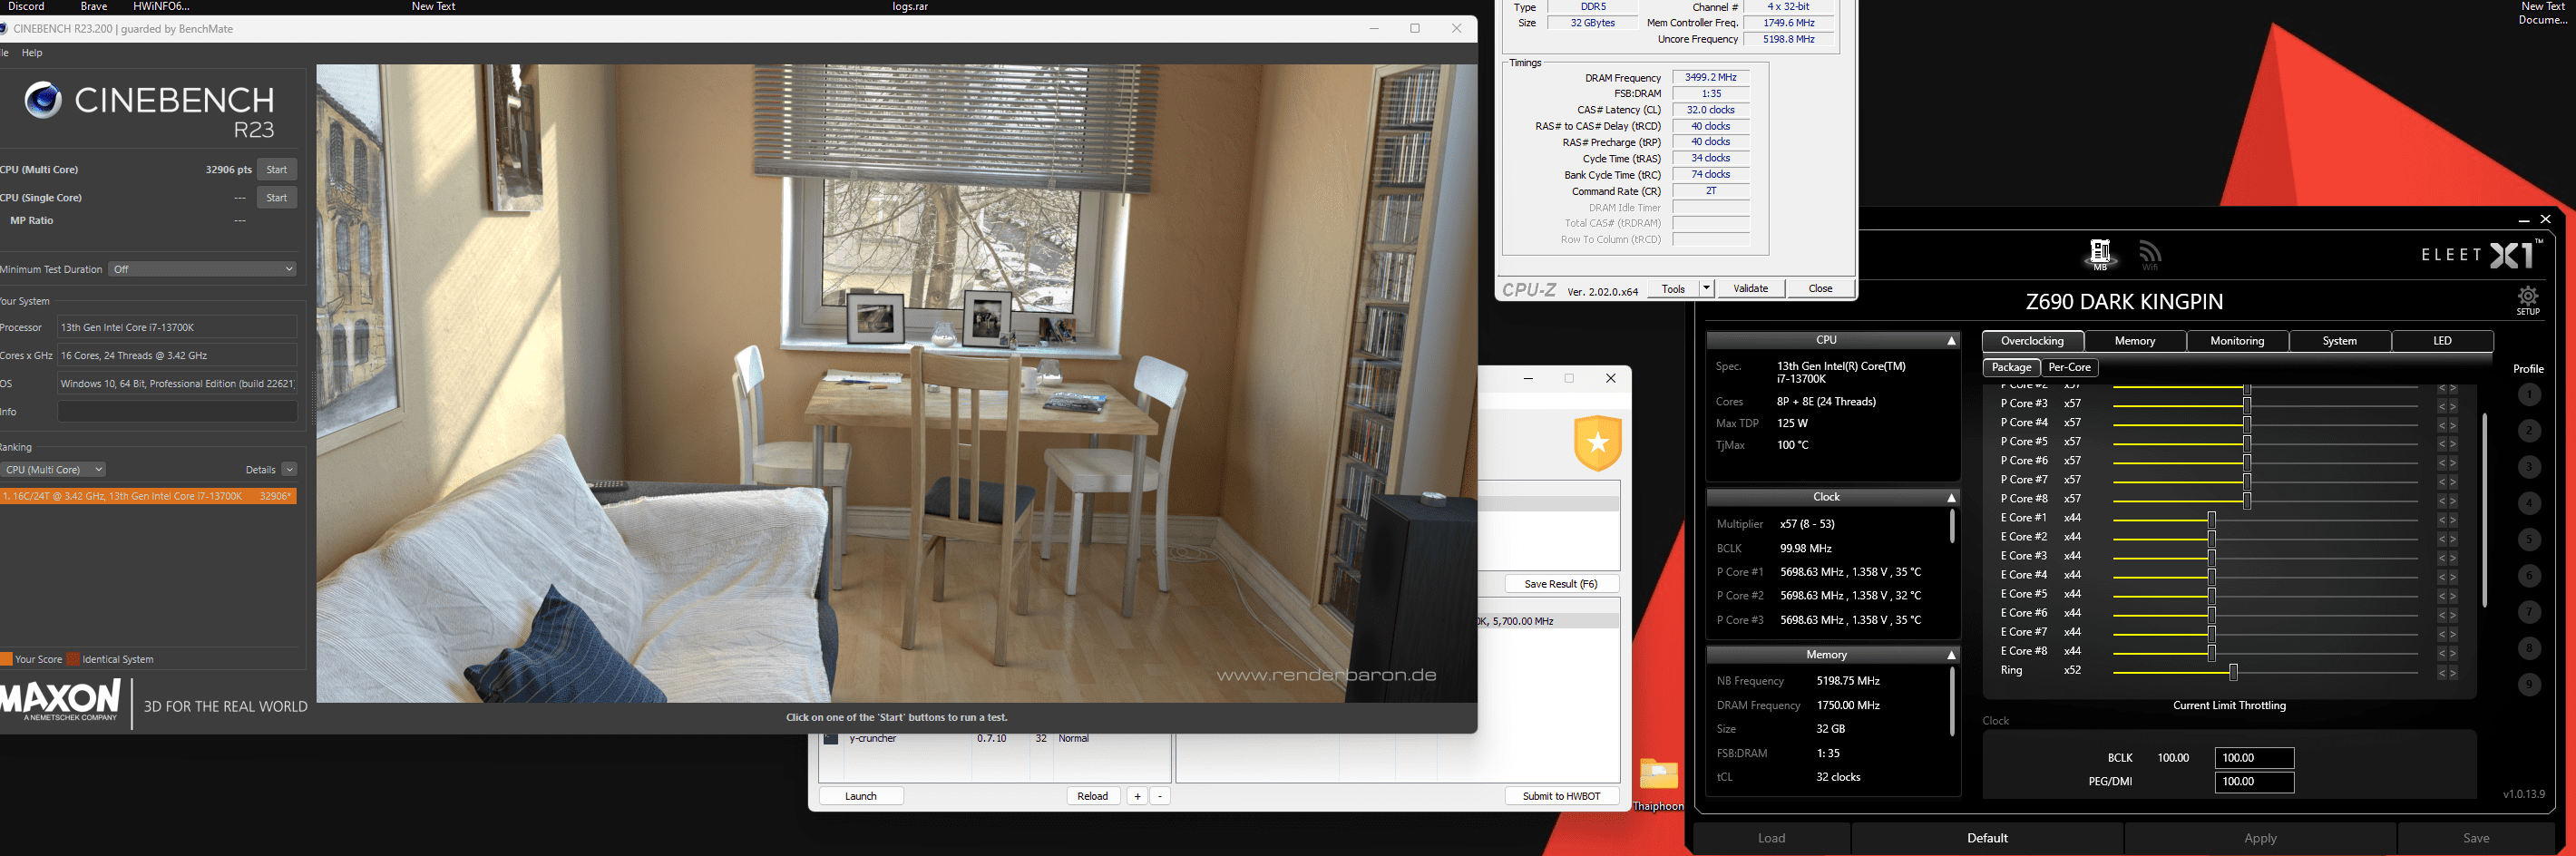
Task: Click the P Core #4 multiplier slider handle
Action: [x=2247, y=424]
